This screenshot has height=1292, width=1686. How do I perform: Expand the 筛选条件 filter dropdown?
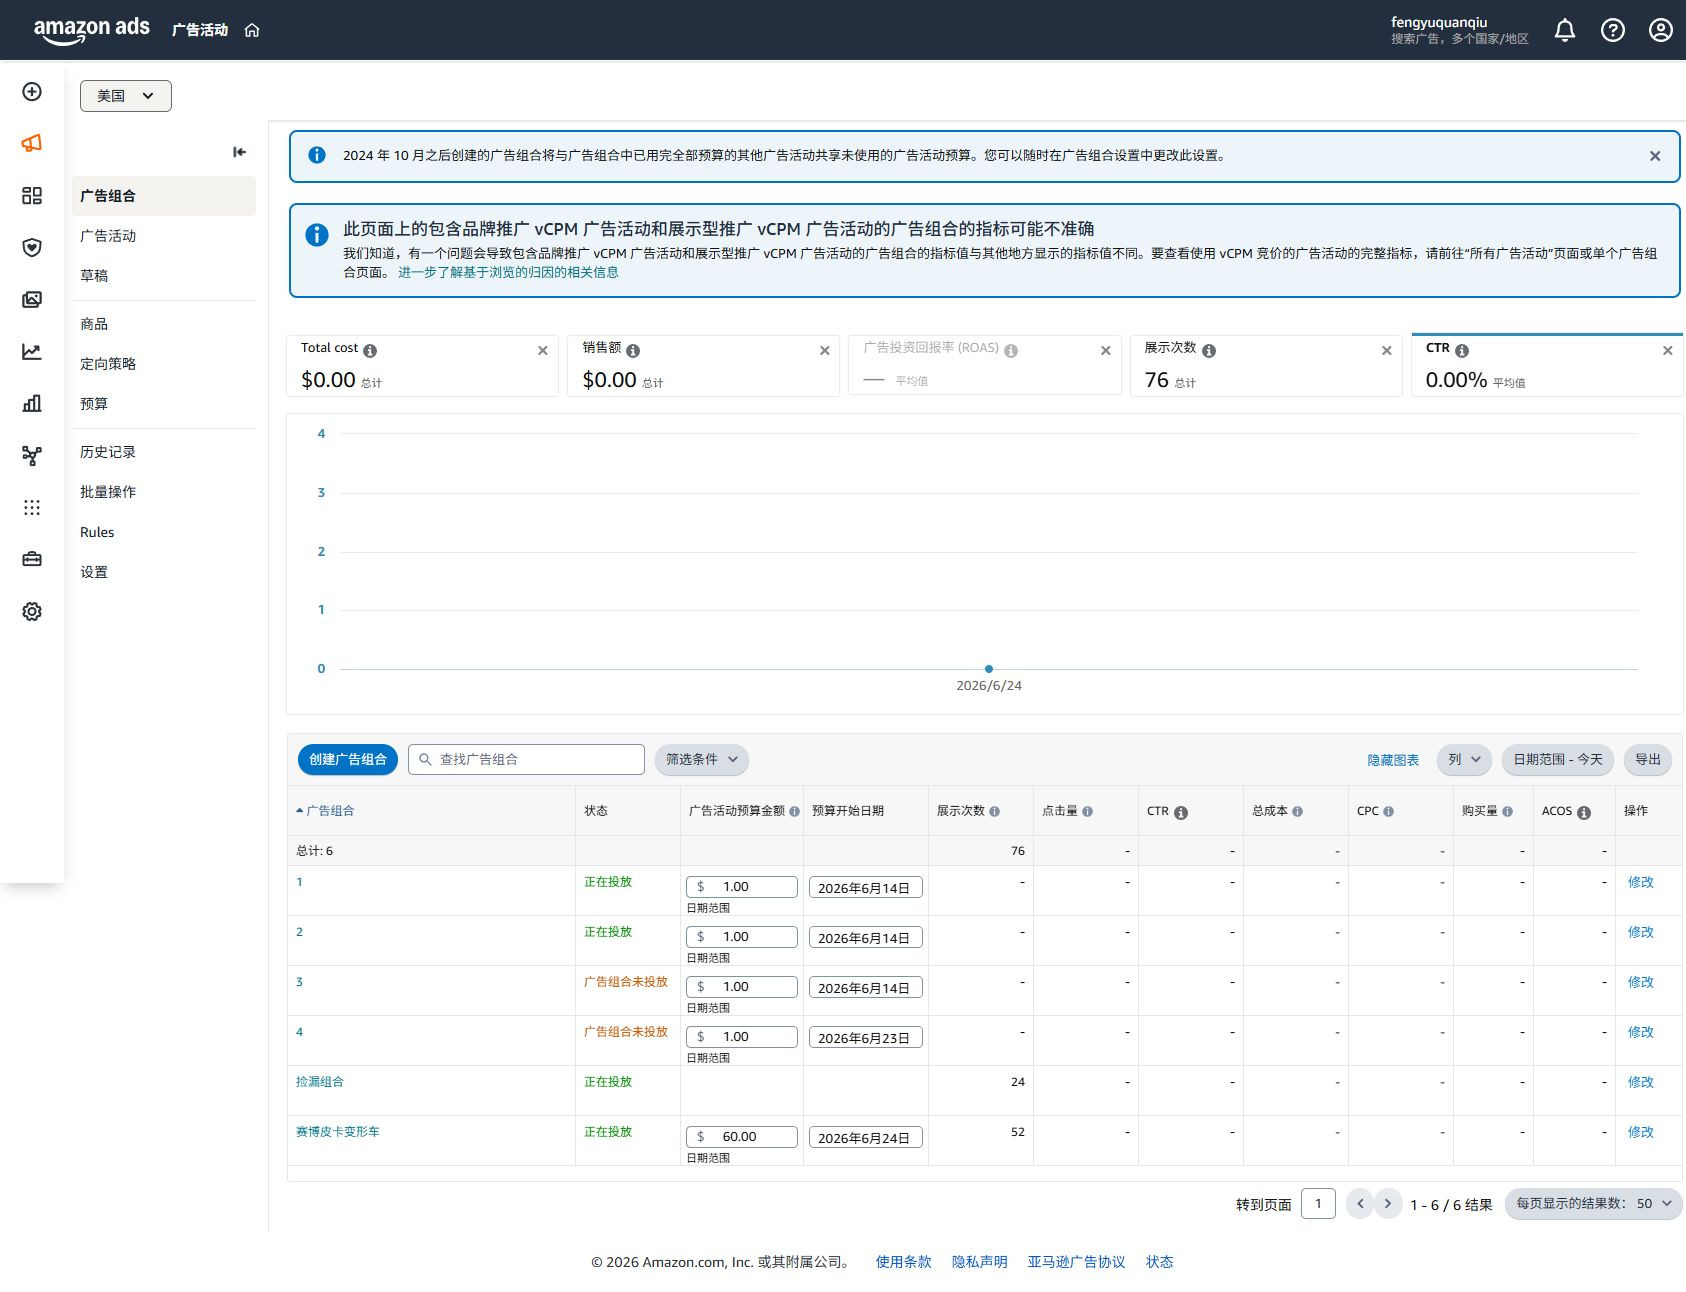[x=702, y=759]
